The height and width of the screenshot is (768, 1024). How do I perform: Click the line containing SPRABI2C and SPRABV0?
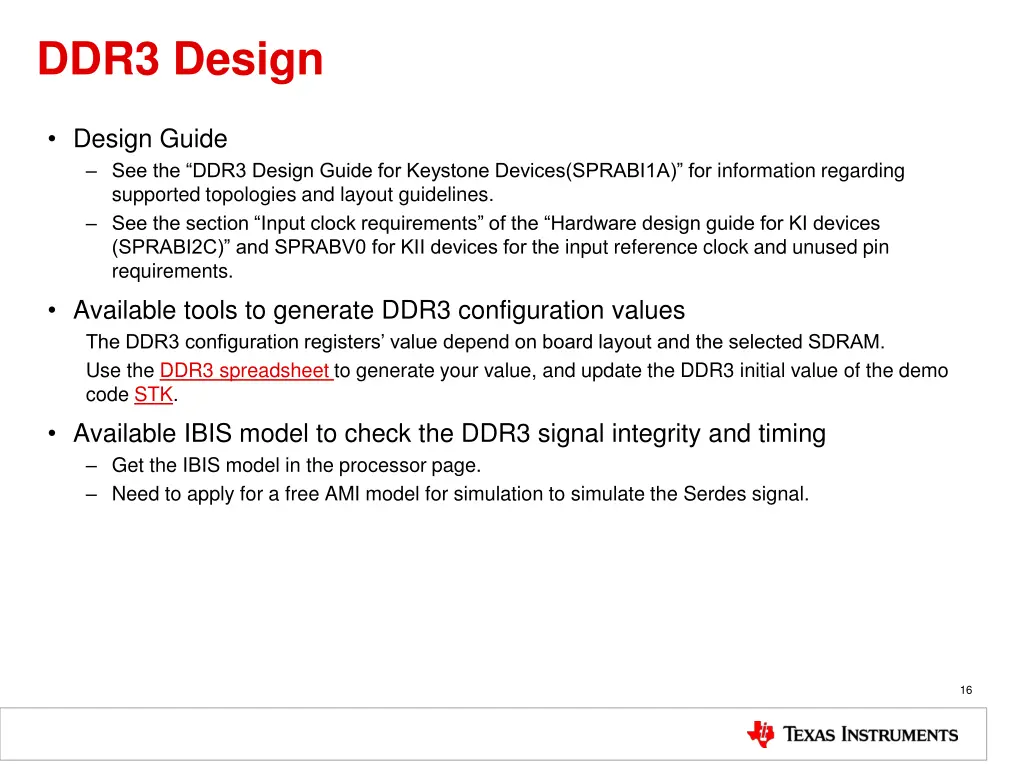[500, 248]
